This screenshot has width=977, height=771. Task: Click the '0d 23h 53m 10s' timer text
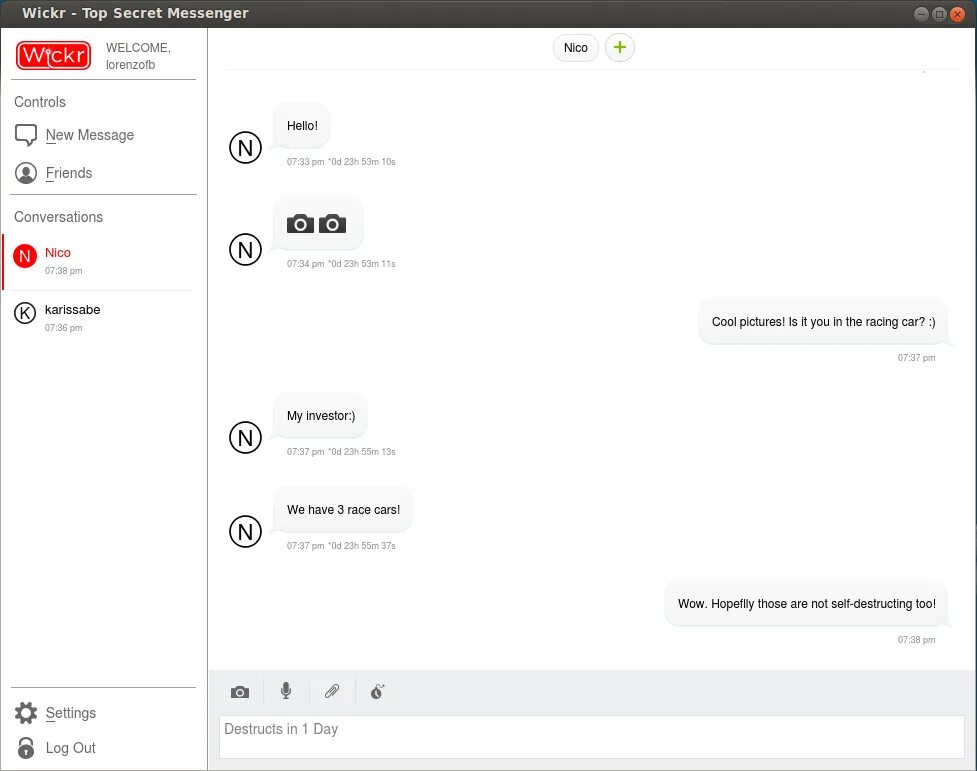point(363,162)
